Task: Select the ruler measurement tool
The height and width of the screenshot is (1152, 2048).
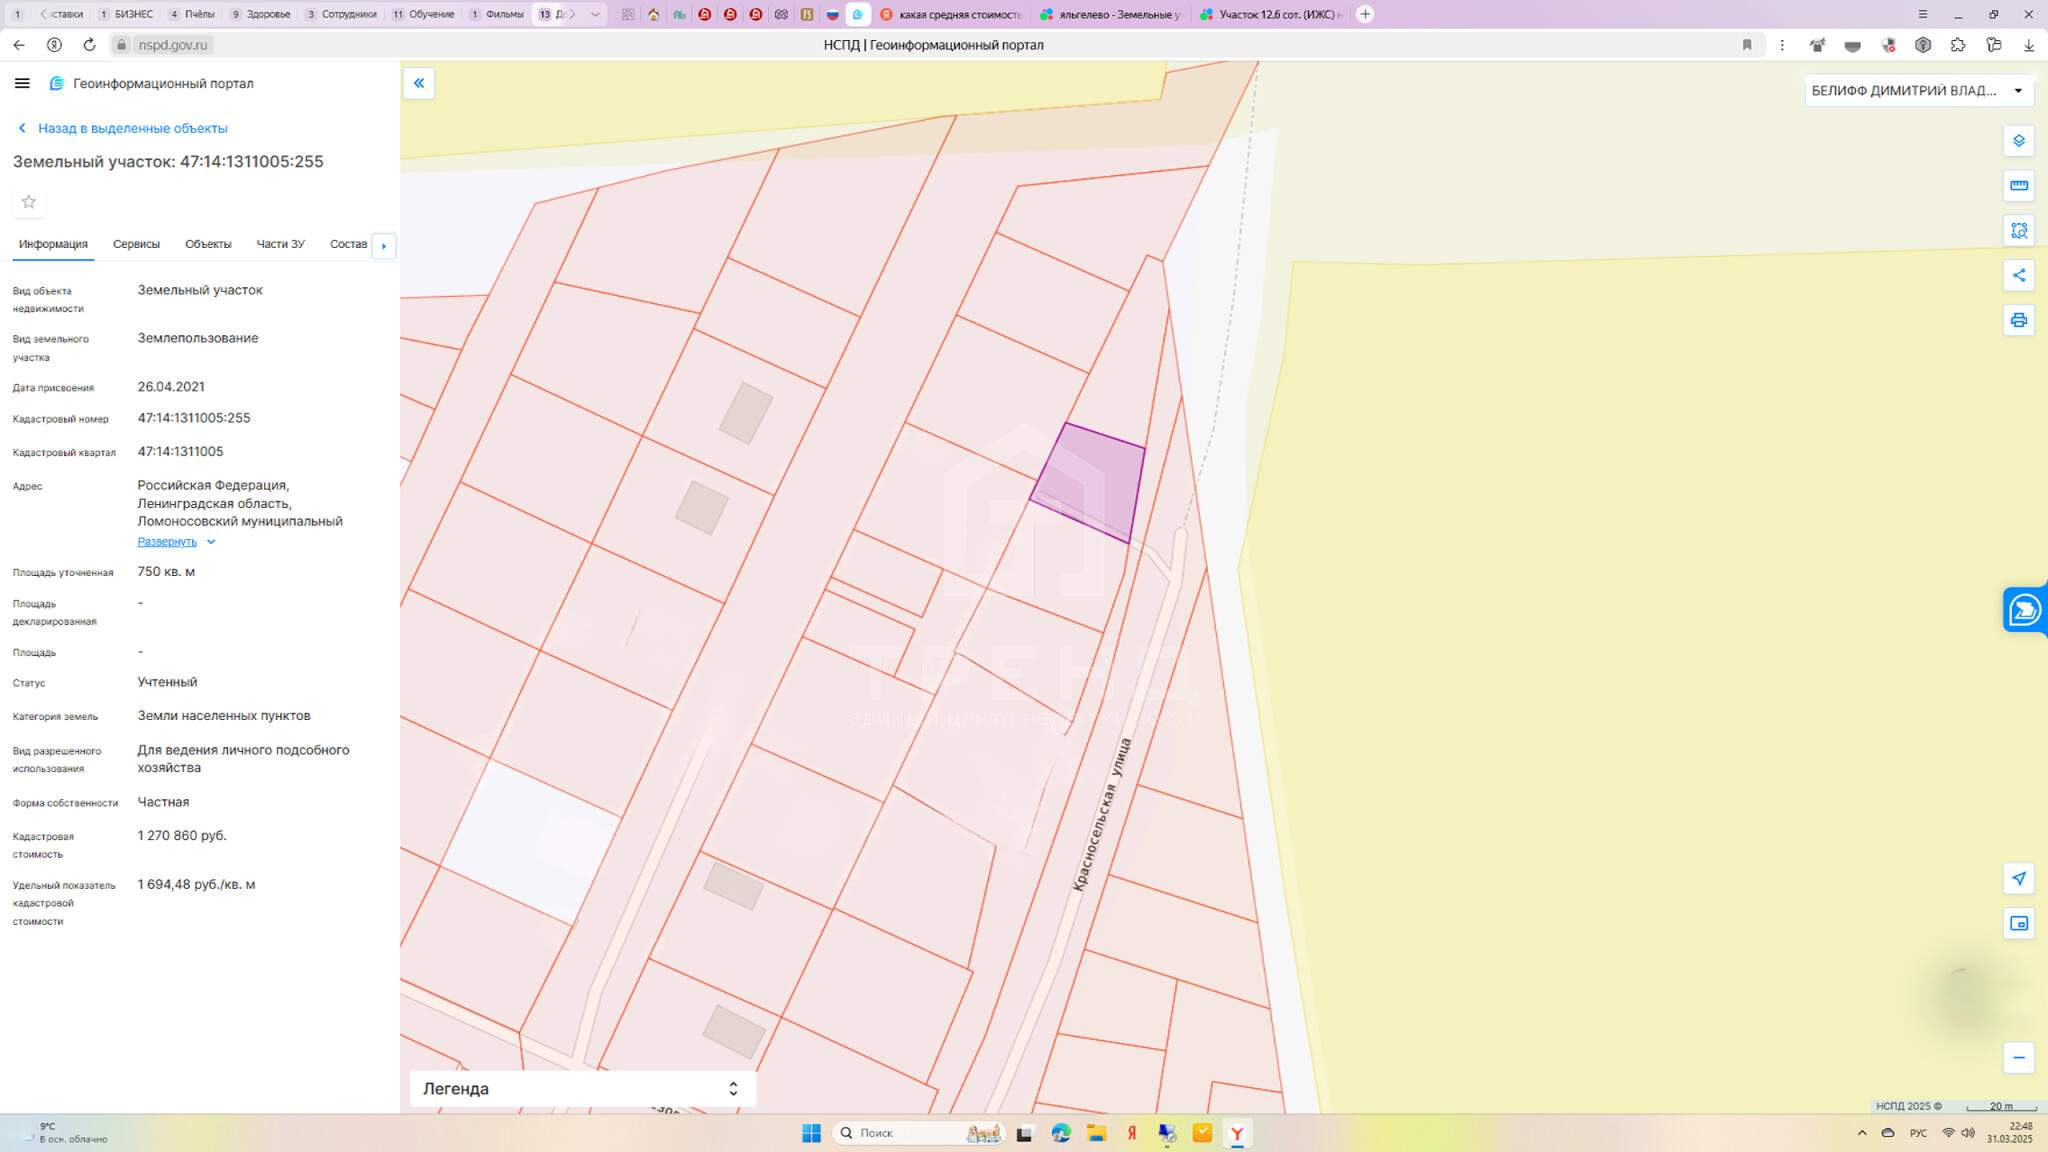Action: point(2018,186)
